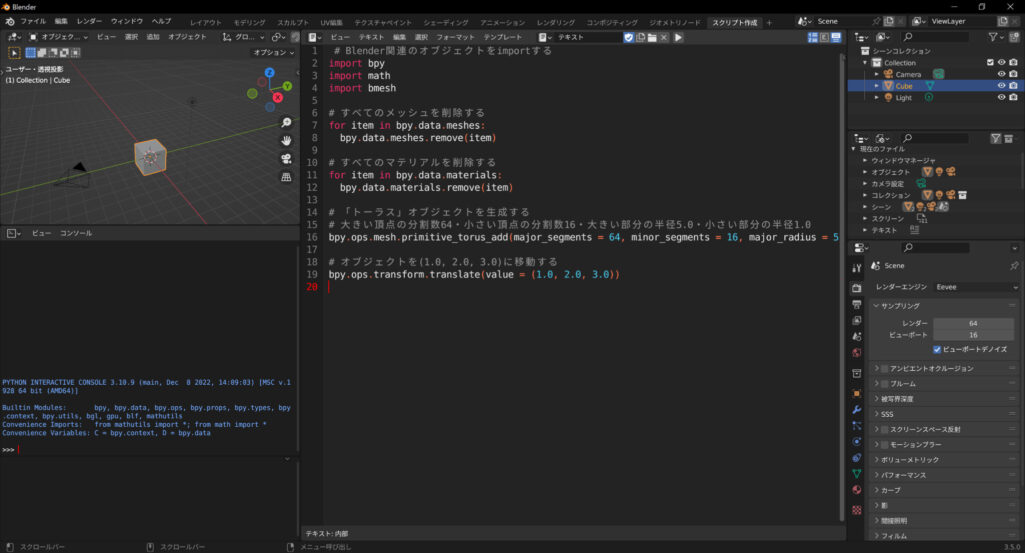Open render engine Eevee dropdown
The width and height of the screenshot is (1025, 553).
click(x=976, y=287)
